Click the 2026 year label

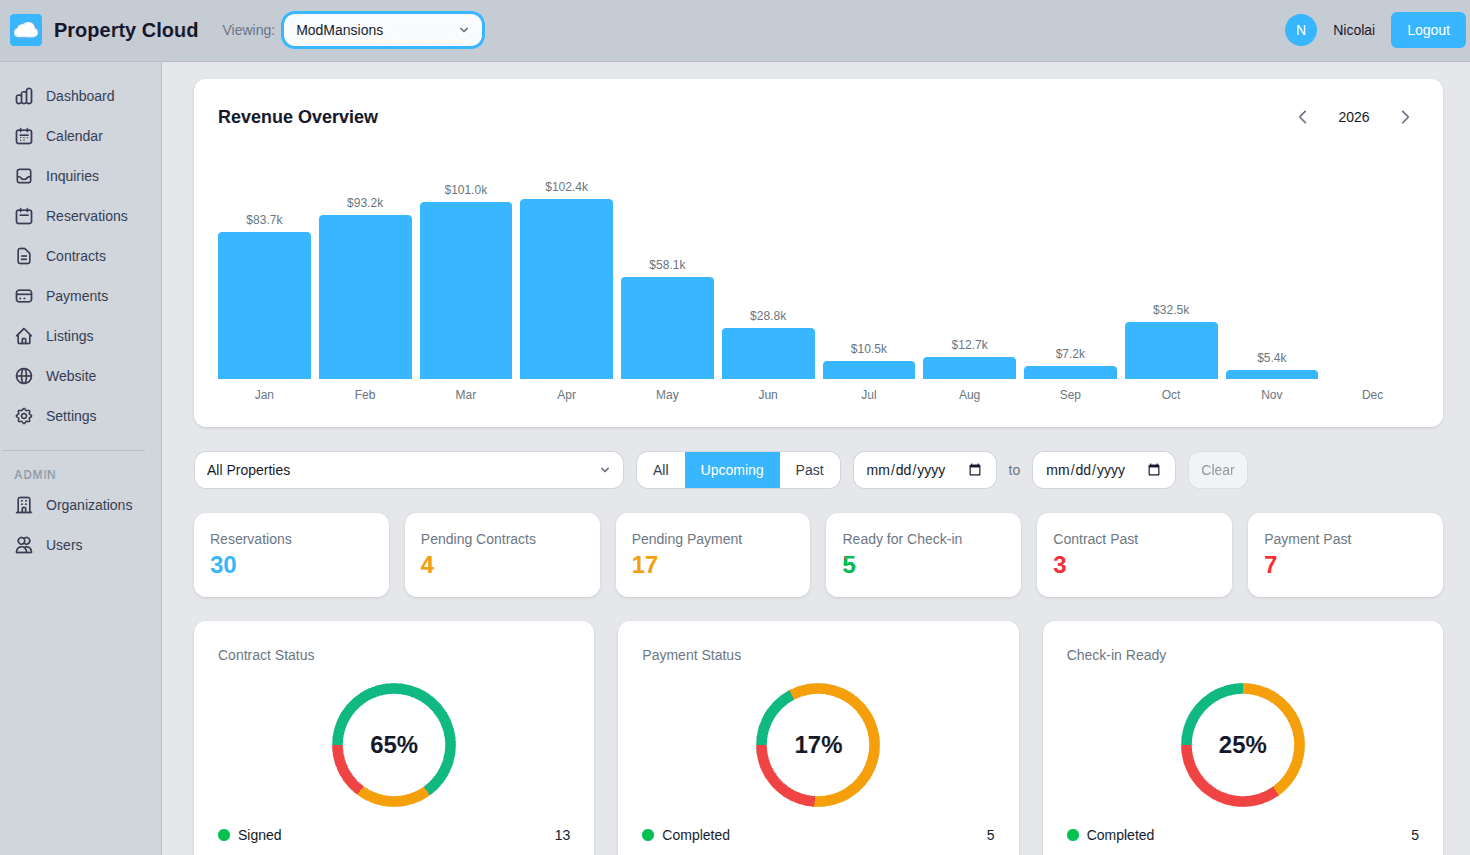(1354, 117)
